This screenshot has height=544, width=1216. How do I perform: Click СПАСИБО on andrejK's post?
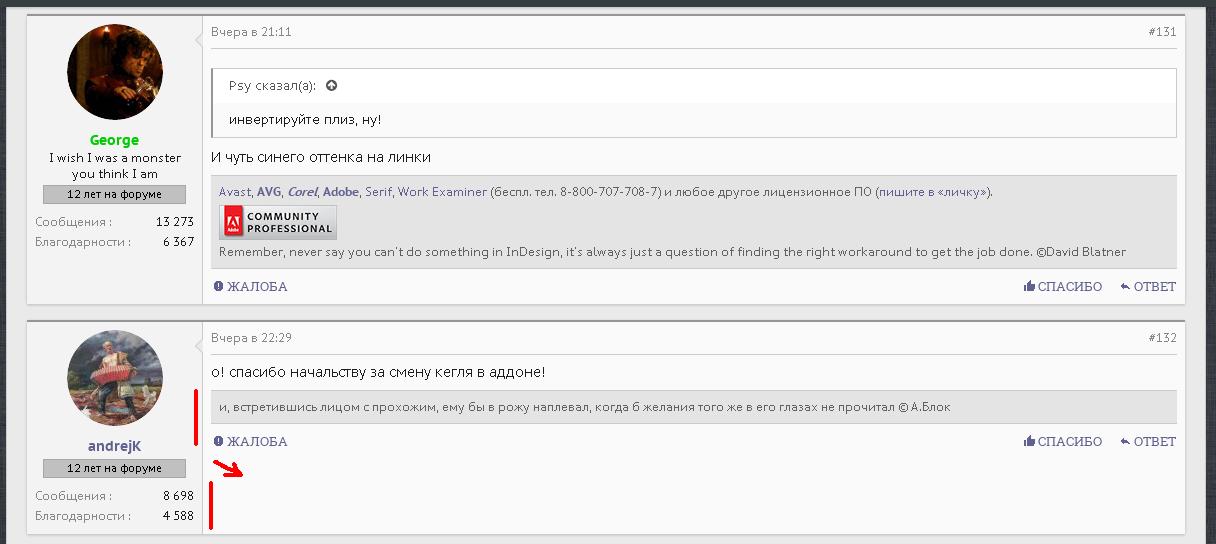click(1063, 442)
